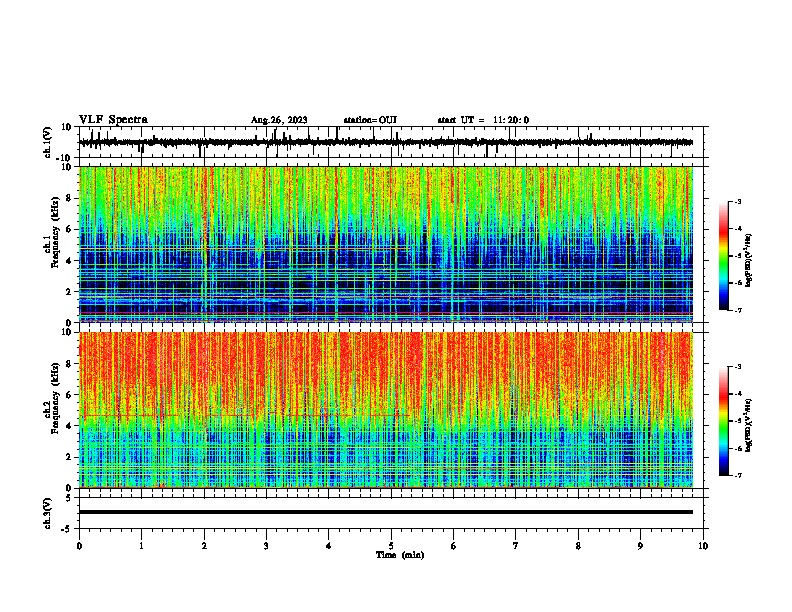The image size is (792, 612).
Task: Click time axis tick label 4
Action: [328, 546]
